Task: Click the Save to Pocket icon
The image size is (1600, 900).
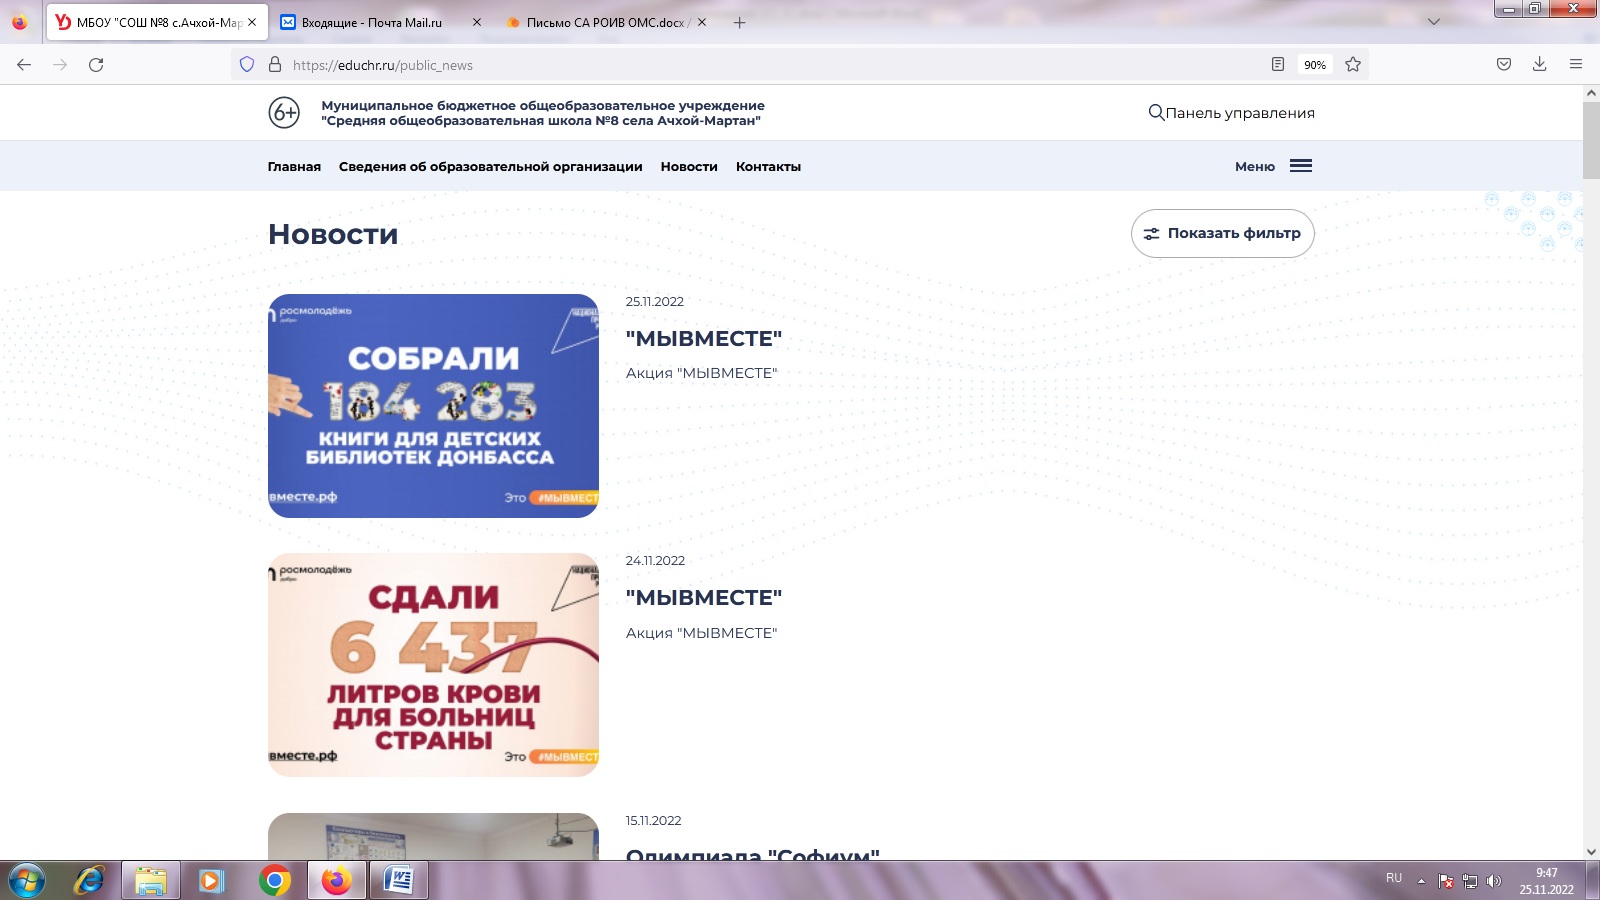Action: pos(1503,65)
